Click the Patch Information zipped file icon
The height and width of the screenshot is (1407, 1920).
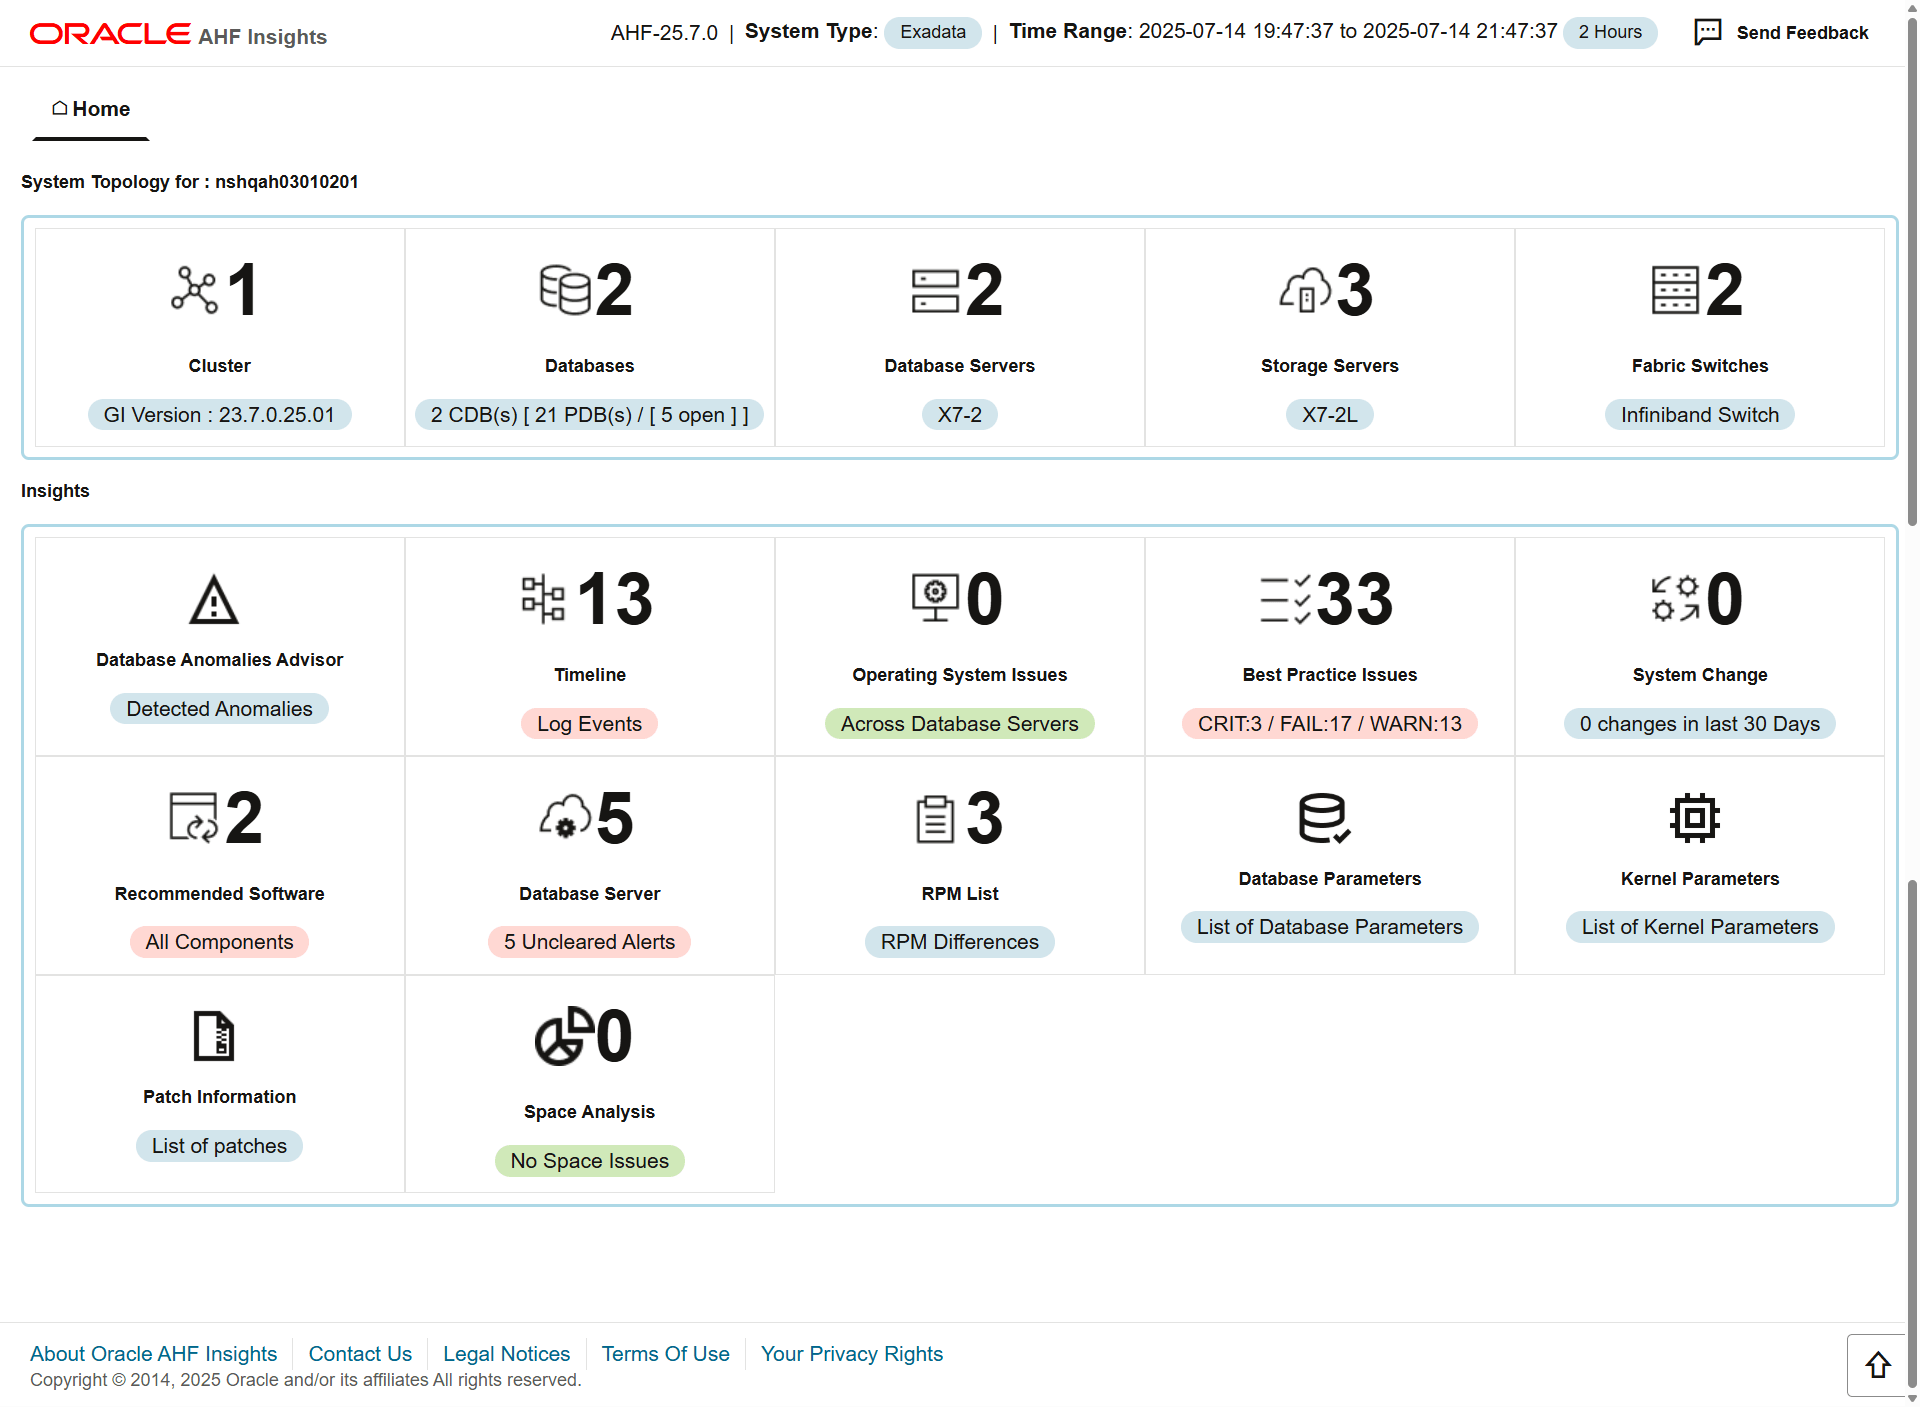[214, 1036]
